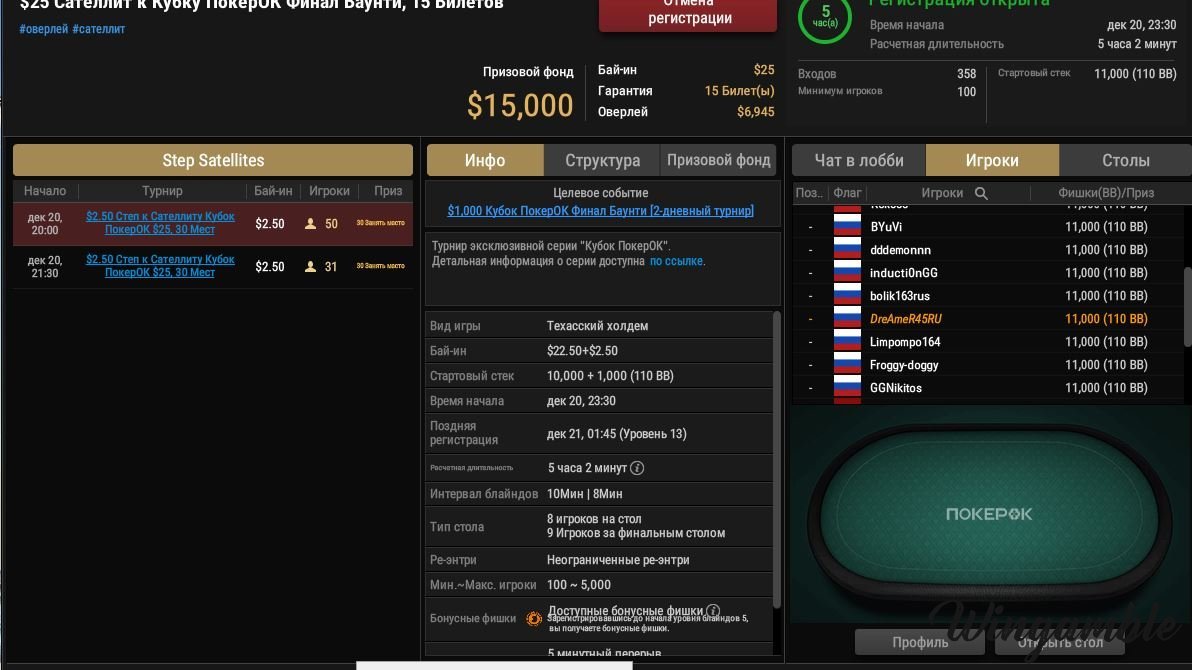
Task: Open the Призовой фонд tab
Action: click(718, 160)
